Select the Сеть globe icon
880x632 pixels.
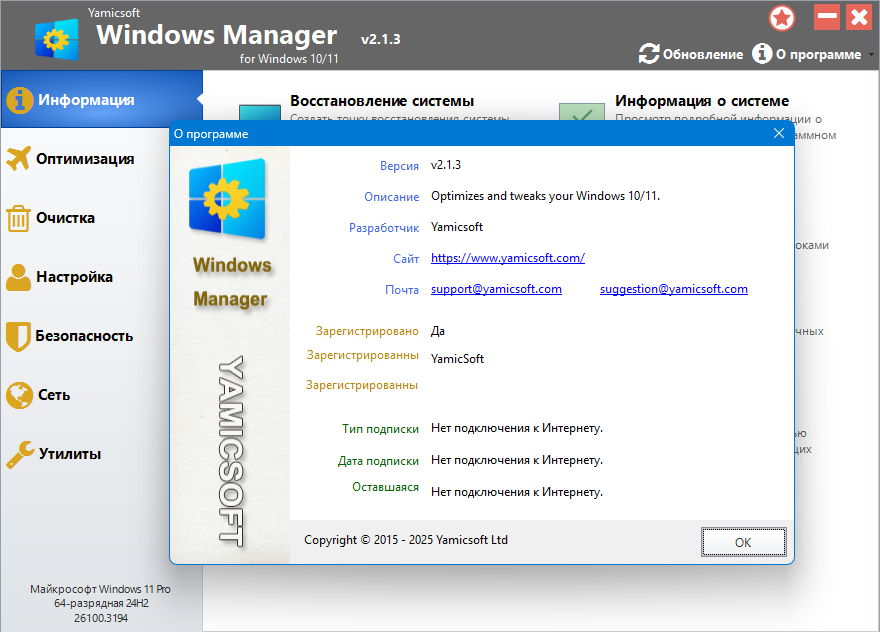point(20,395)
